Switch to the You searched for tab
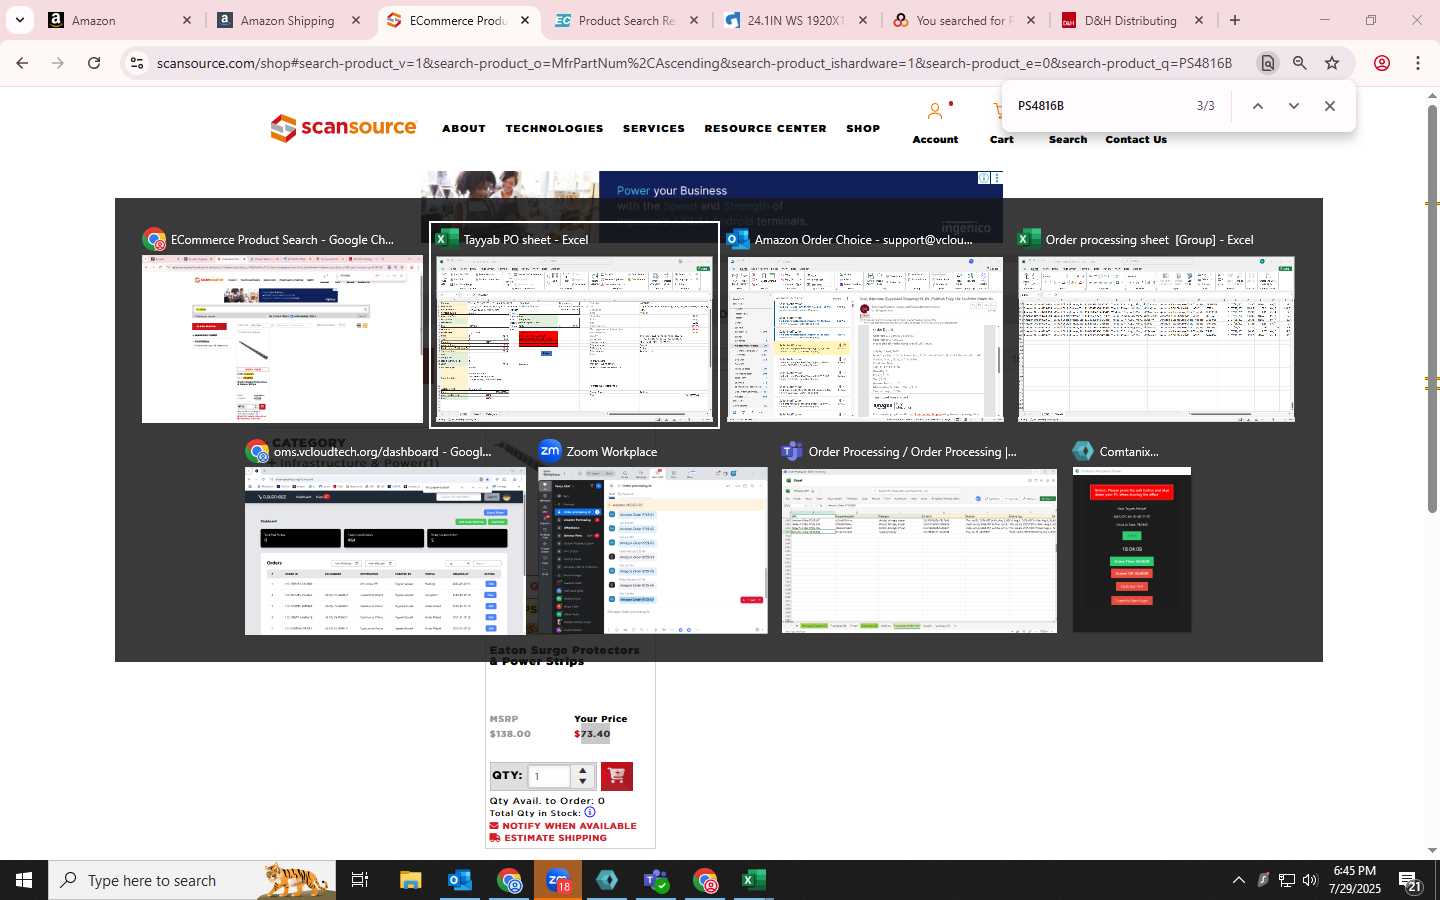This screenshot has width=1440, height=900. point(966,20)
